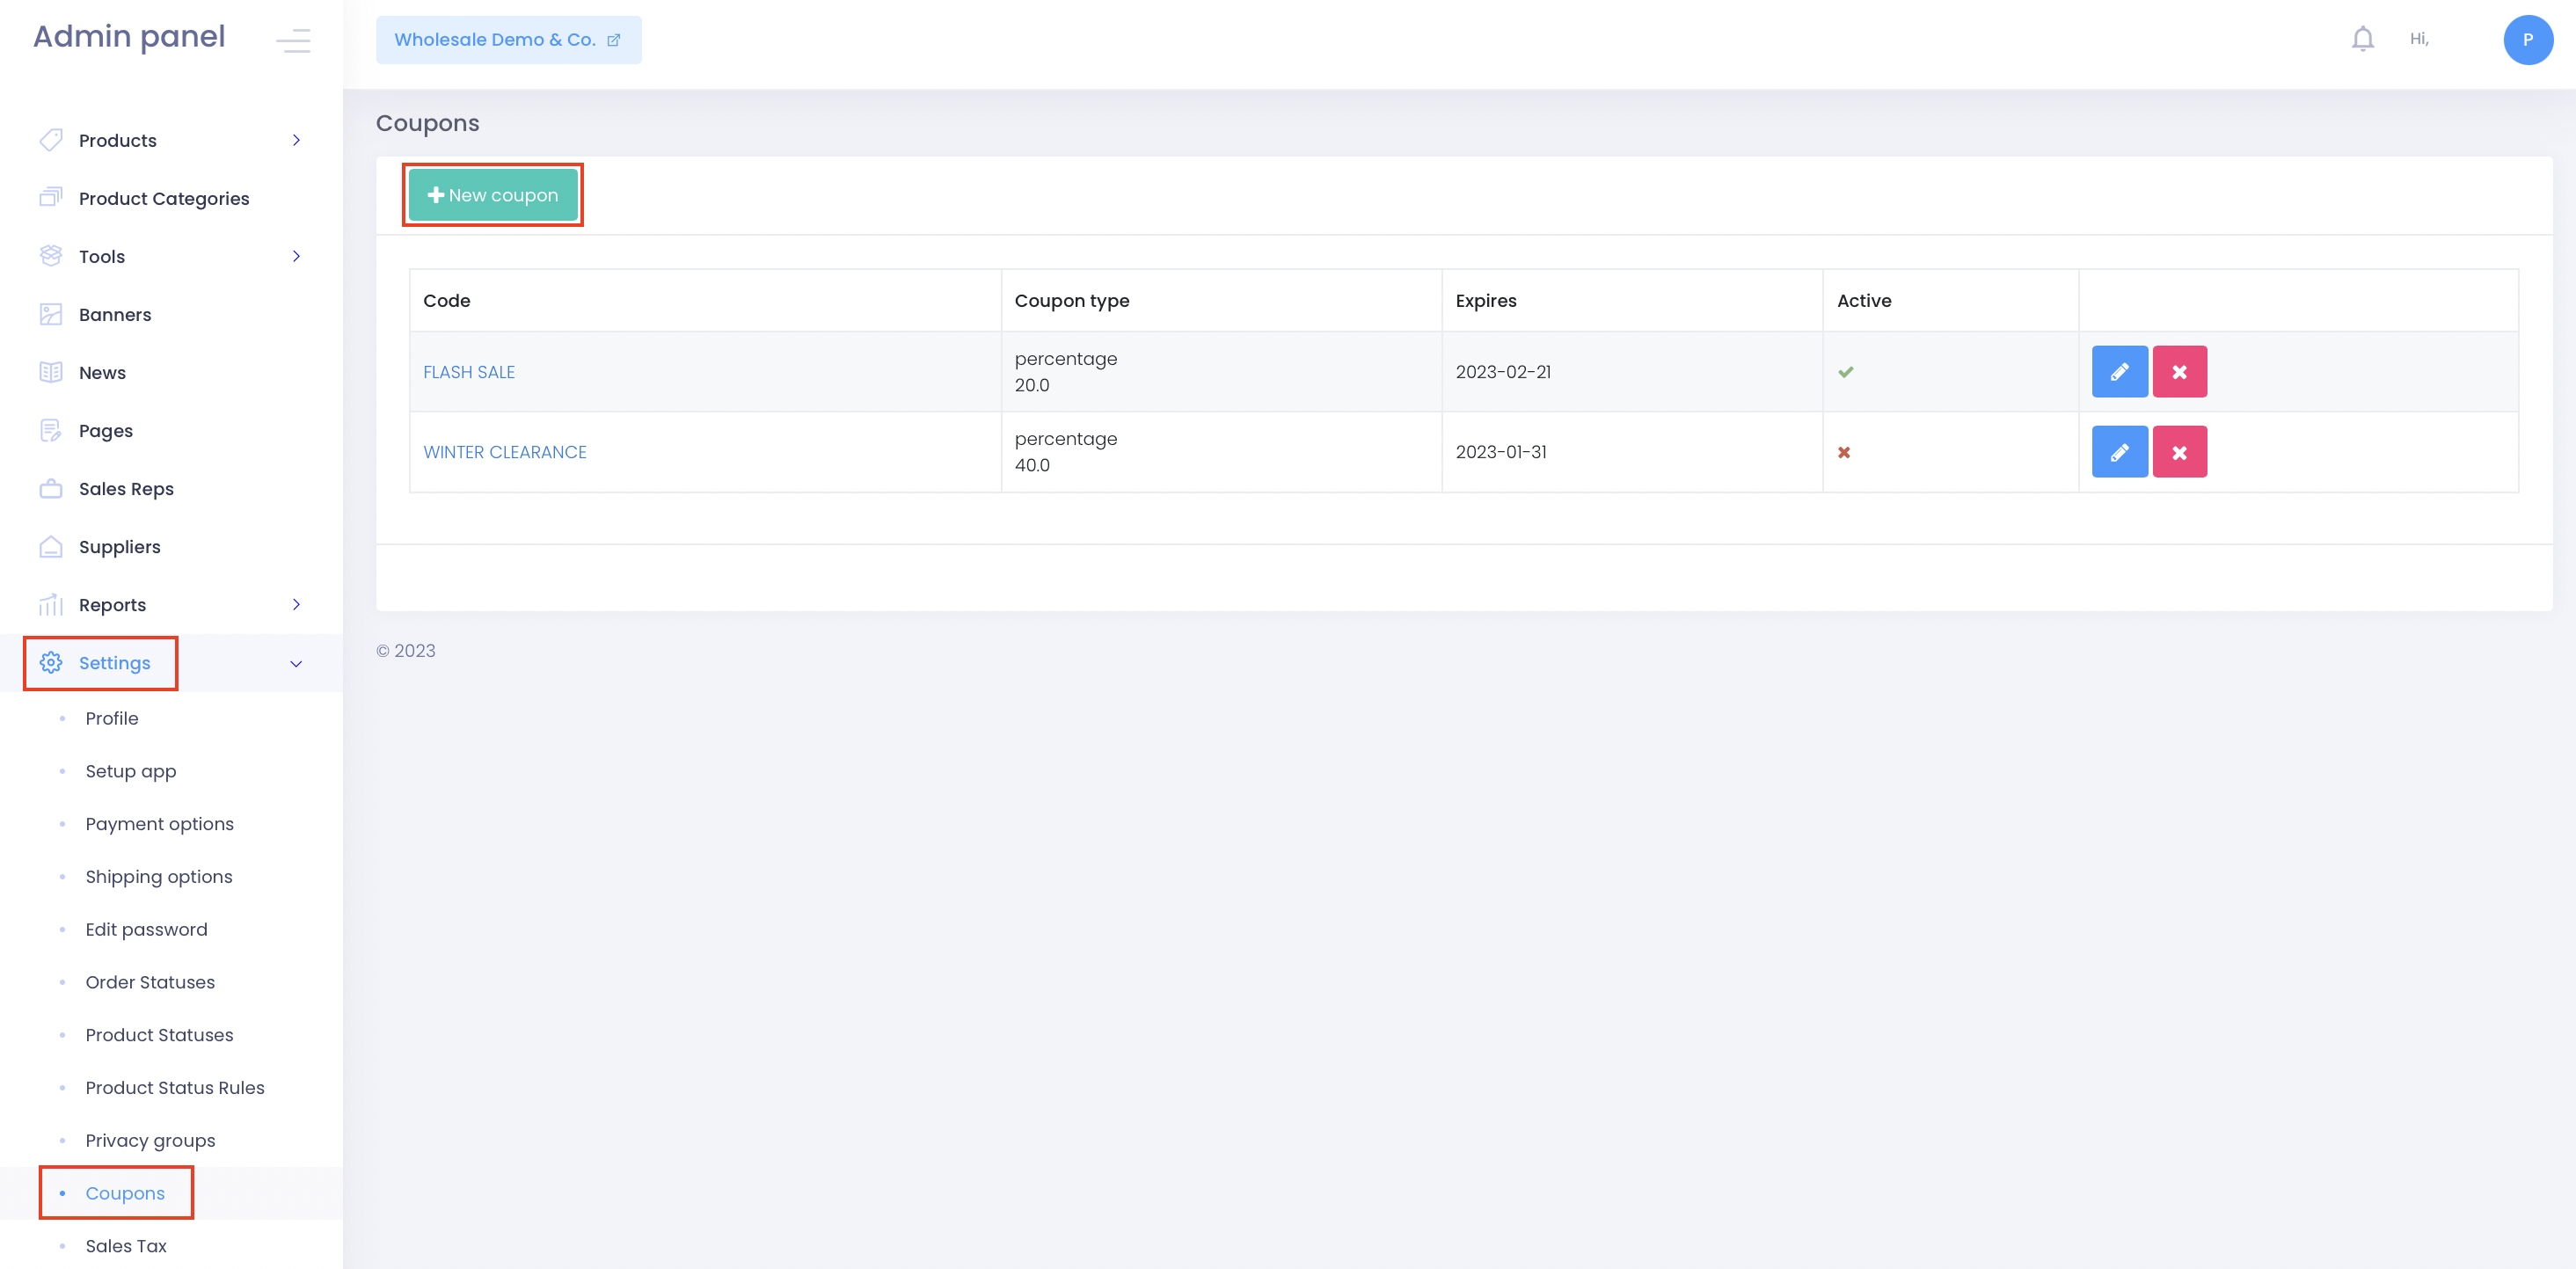Click the New coupon button
This screenshot has width=2576, height=1269.
492,195
